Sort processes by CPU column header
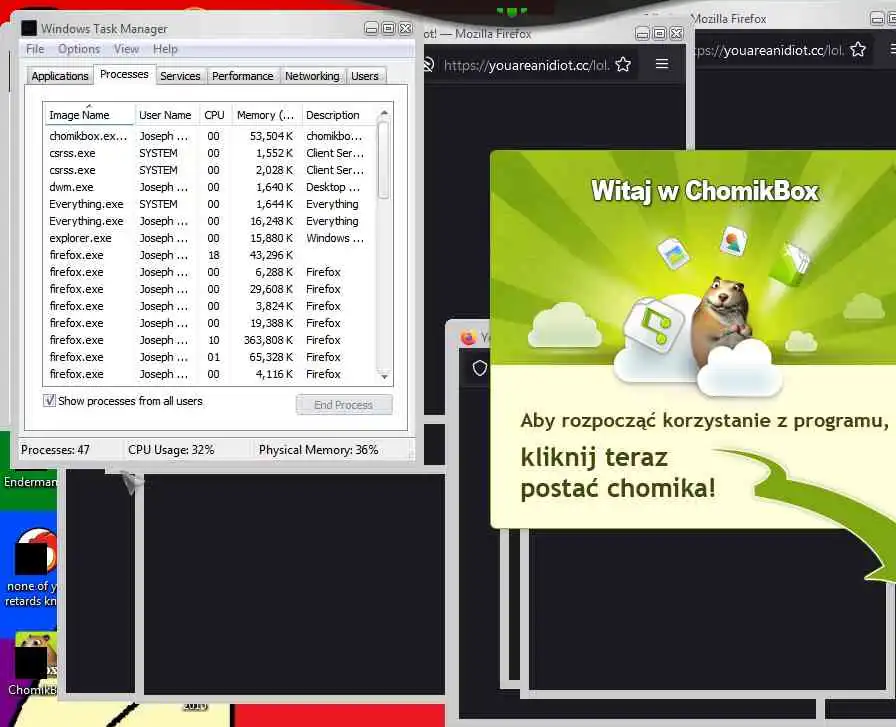The image size is (896, 727). [x=214, y=115]
